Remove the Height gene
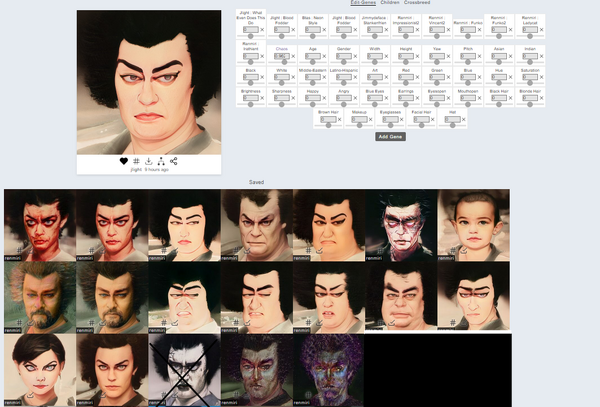Viewport: 600px width, 407px height. click(417, 56)
